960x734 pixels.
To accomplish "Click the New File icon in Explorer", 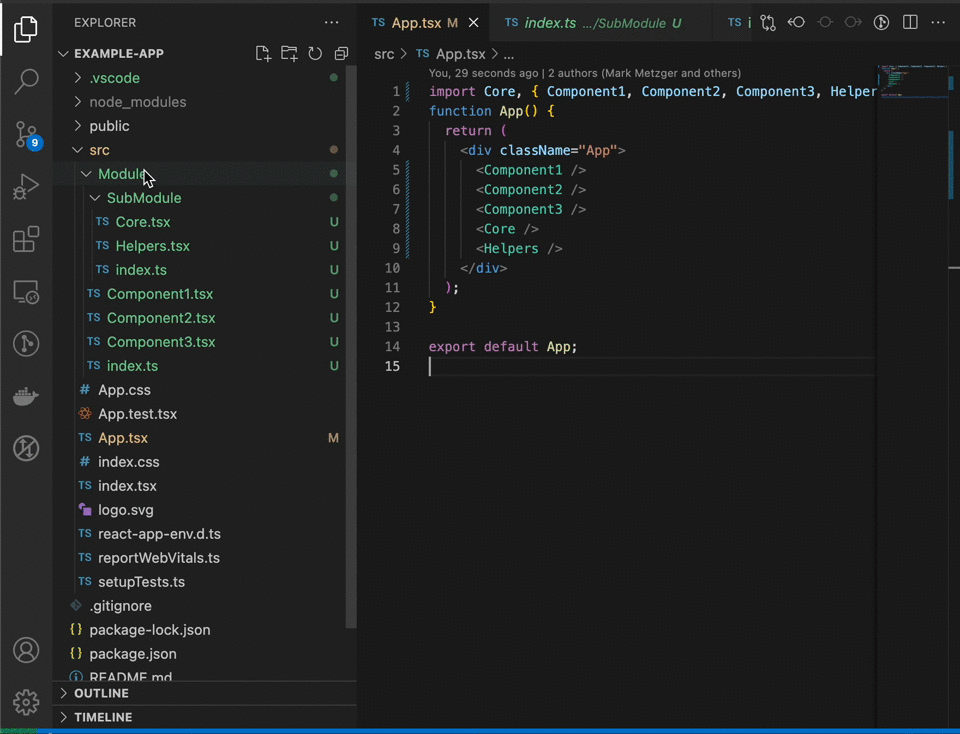I will [263, 53].
